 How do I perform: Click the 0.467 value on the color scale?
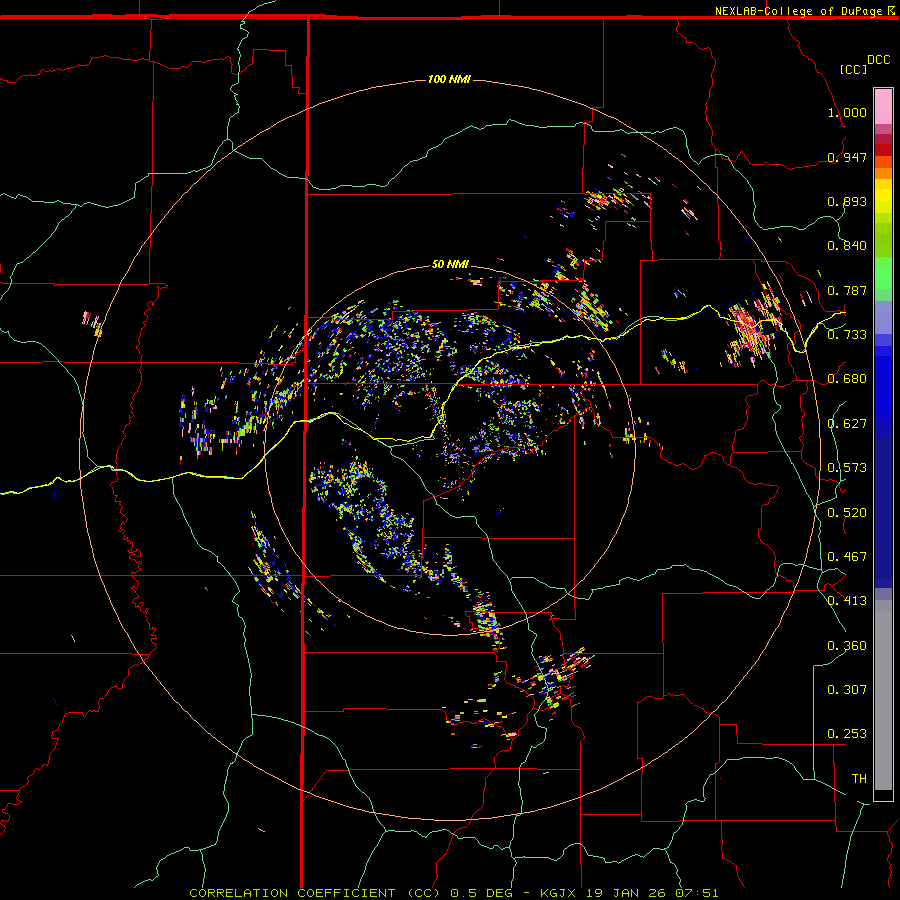click(x=847, y=557)
